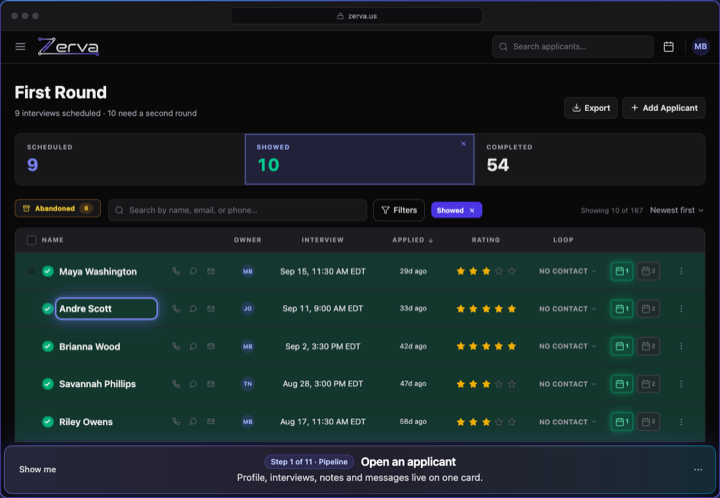
Task: Open the MB user avatar menu
Action: tap(700, 46)
